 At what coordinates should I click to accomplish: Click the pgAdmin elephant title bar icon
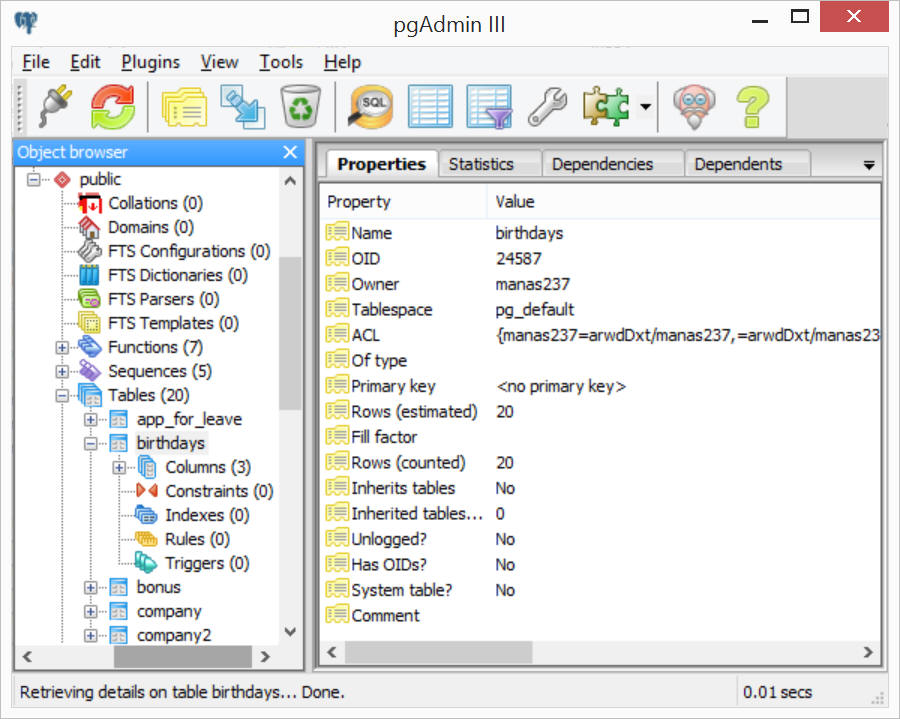26,23
